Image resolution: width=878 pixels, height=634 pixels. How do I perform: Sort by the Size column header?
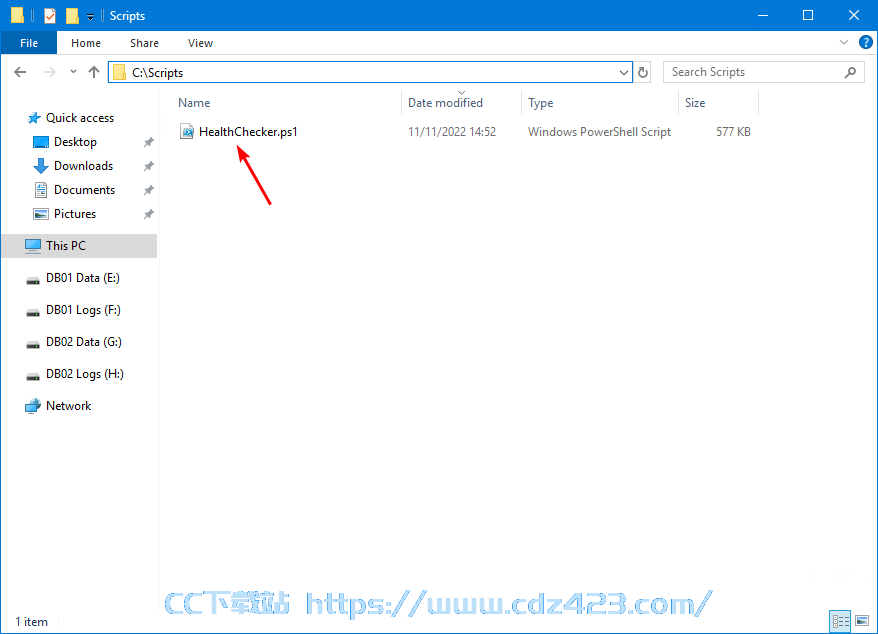click(x=695, y=103)
